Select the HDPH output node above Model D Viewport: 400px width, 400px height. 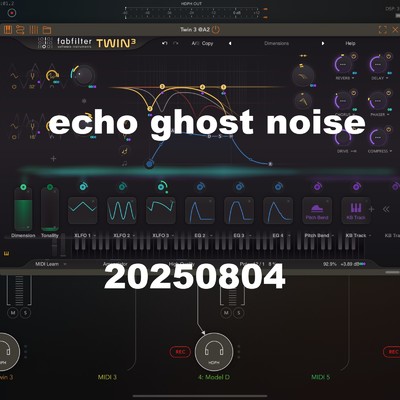(214, 352)
